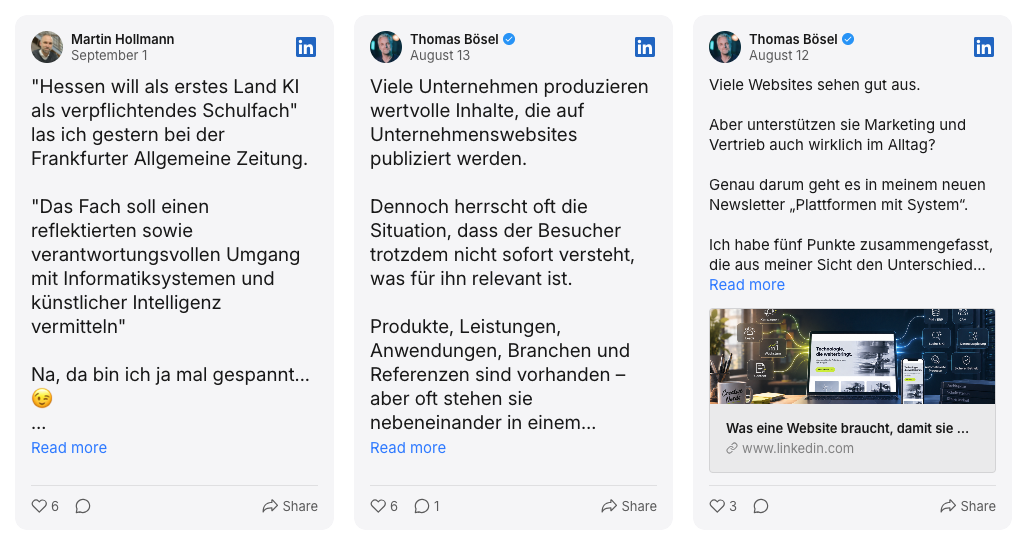Click Thomas Bösel avatar on August 13 post
This screenshot has width=1027, height=542.
click(x=386, y=47)
